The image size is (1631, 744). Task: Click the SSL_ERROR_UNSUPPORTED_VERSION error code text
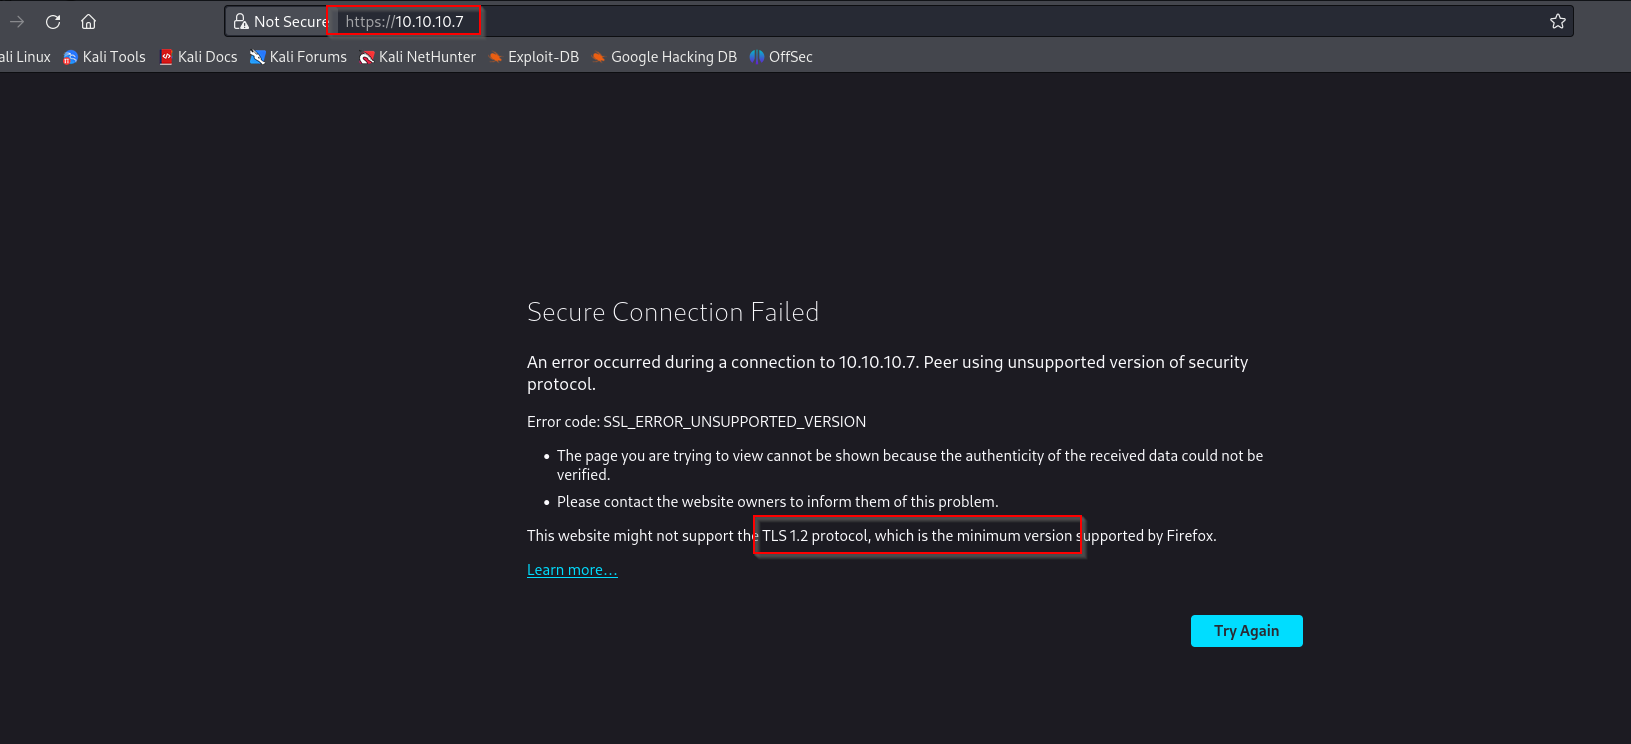coord(734,422)
